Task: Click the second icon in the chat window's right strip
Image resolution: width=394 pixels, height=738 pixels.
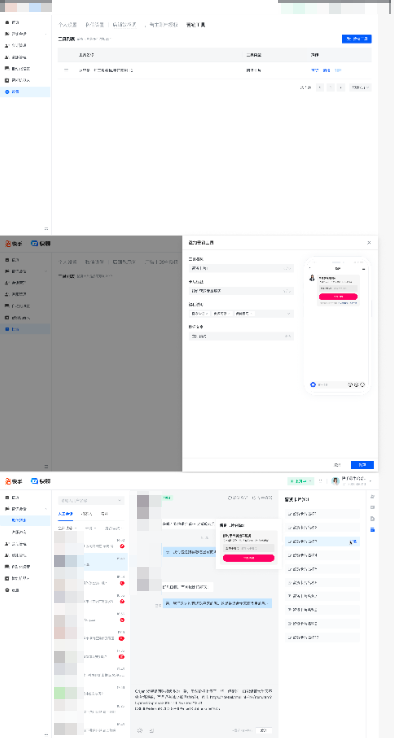Action: coord(372,507)
